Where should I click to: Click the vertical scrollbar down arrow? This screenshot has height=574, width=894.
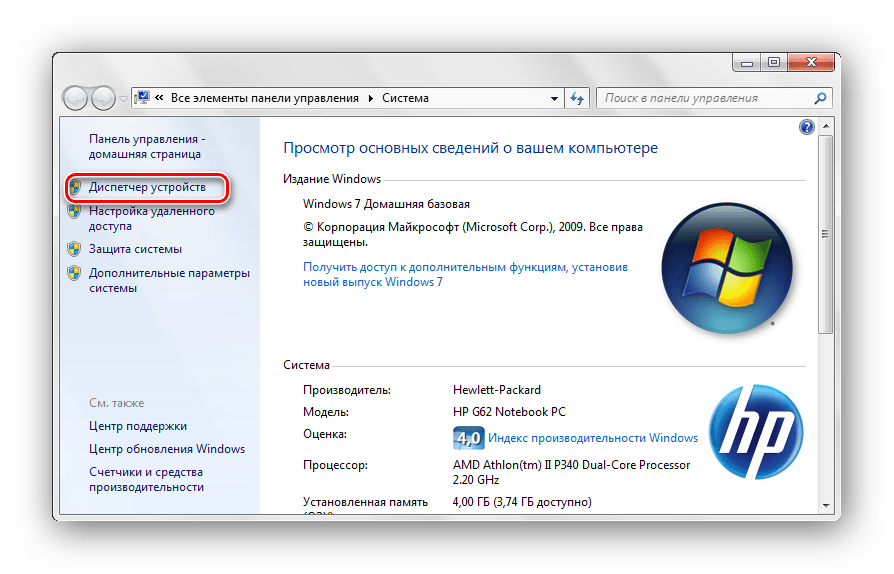click(825, 504)
